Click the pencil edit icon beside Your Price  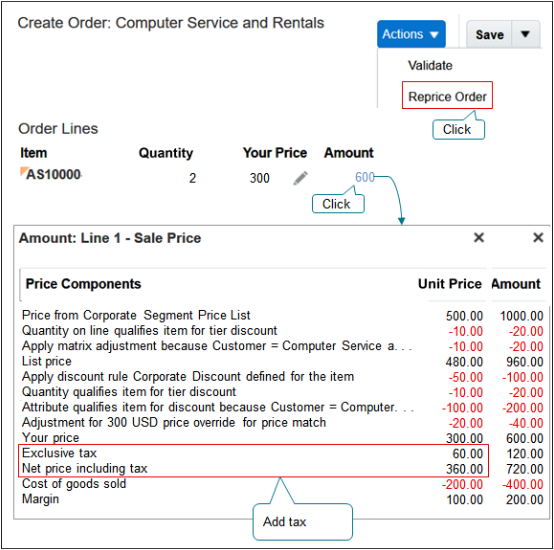pyautogui.click(x=300, y=178)
